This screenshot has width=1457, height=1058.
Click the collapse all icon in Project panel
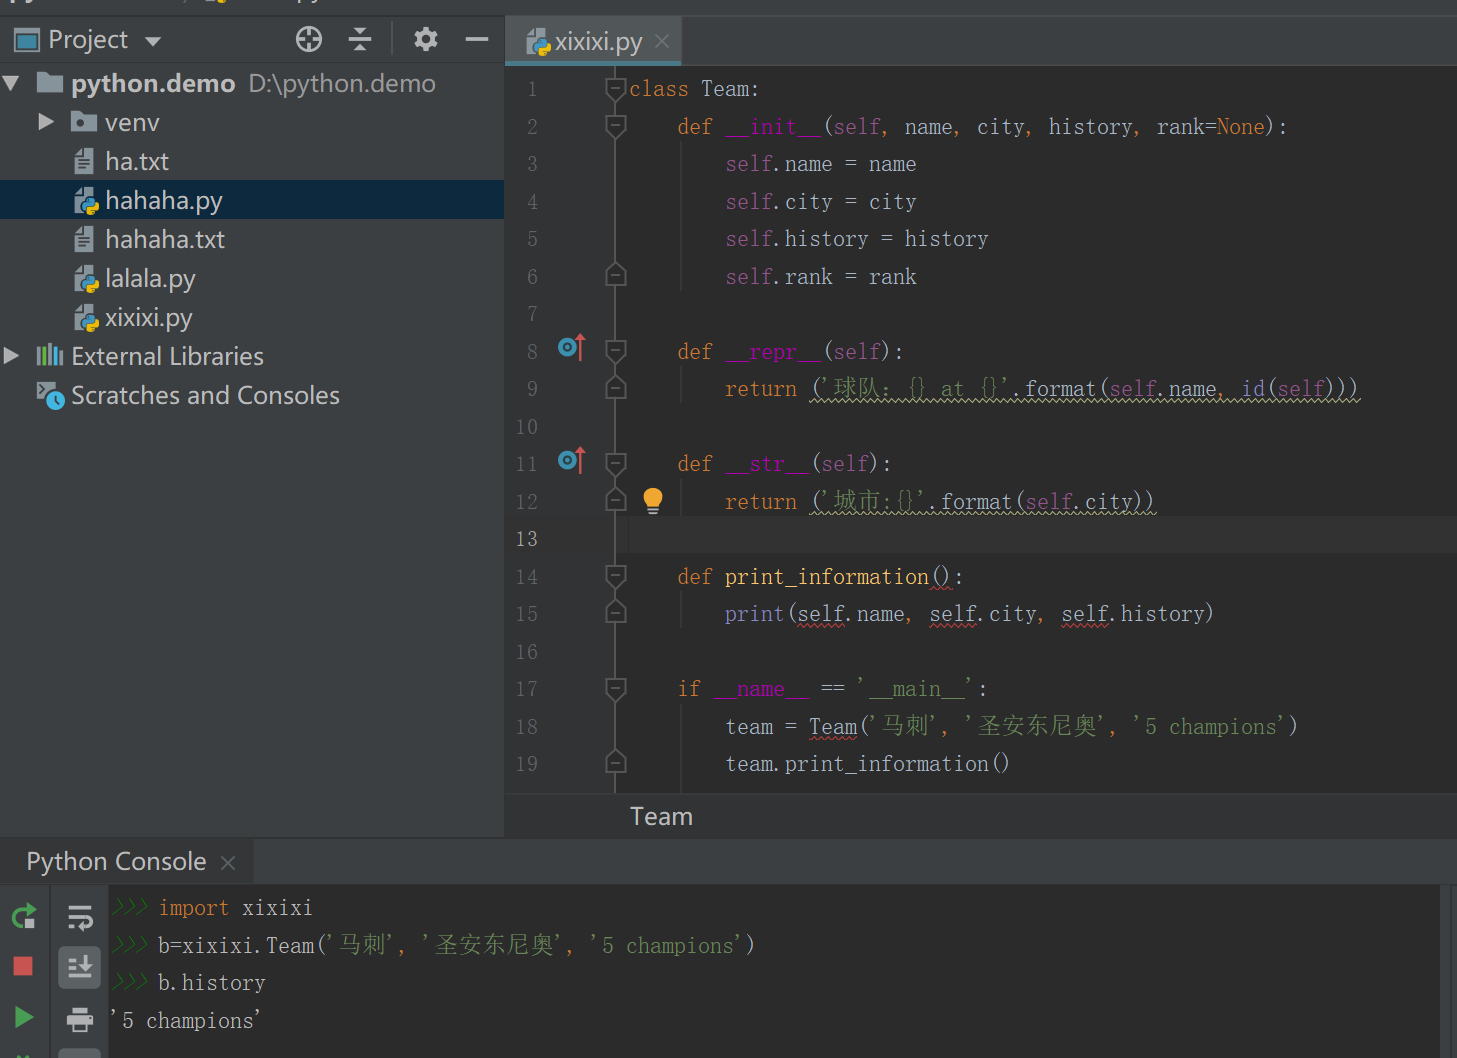pos(360,39)
